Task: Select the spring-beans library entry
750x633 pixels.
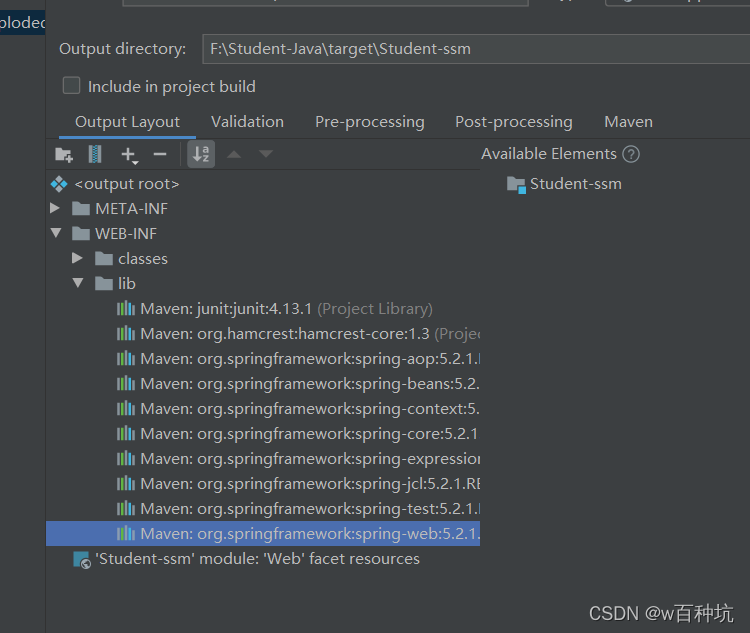Action: (x=310, y=383)
